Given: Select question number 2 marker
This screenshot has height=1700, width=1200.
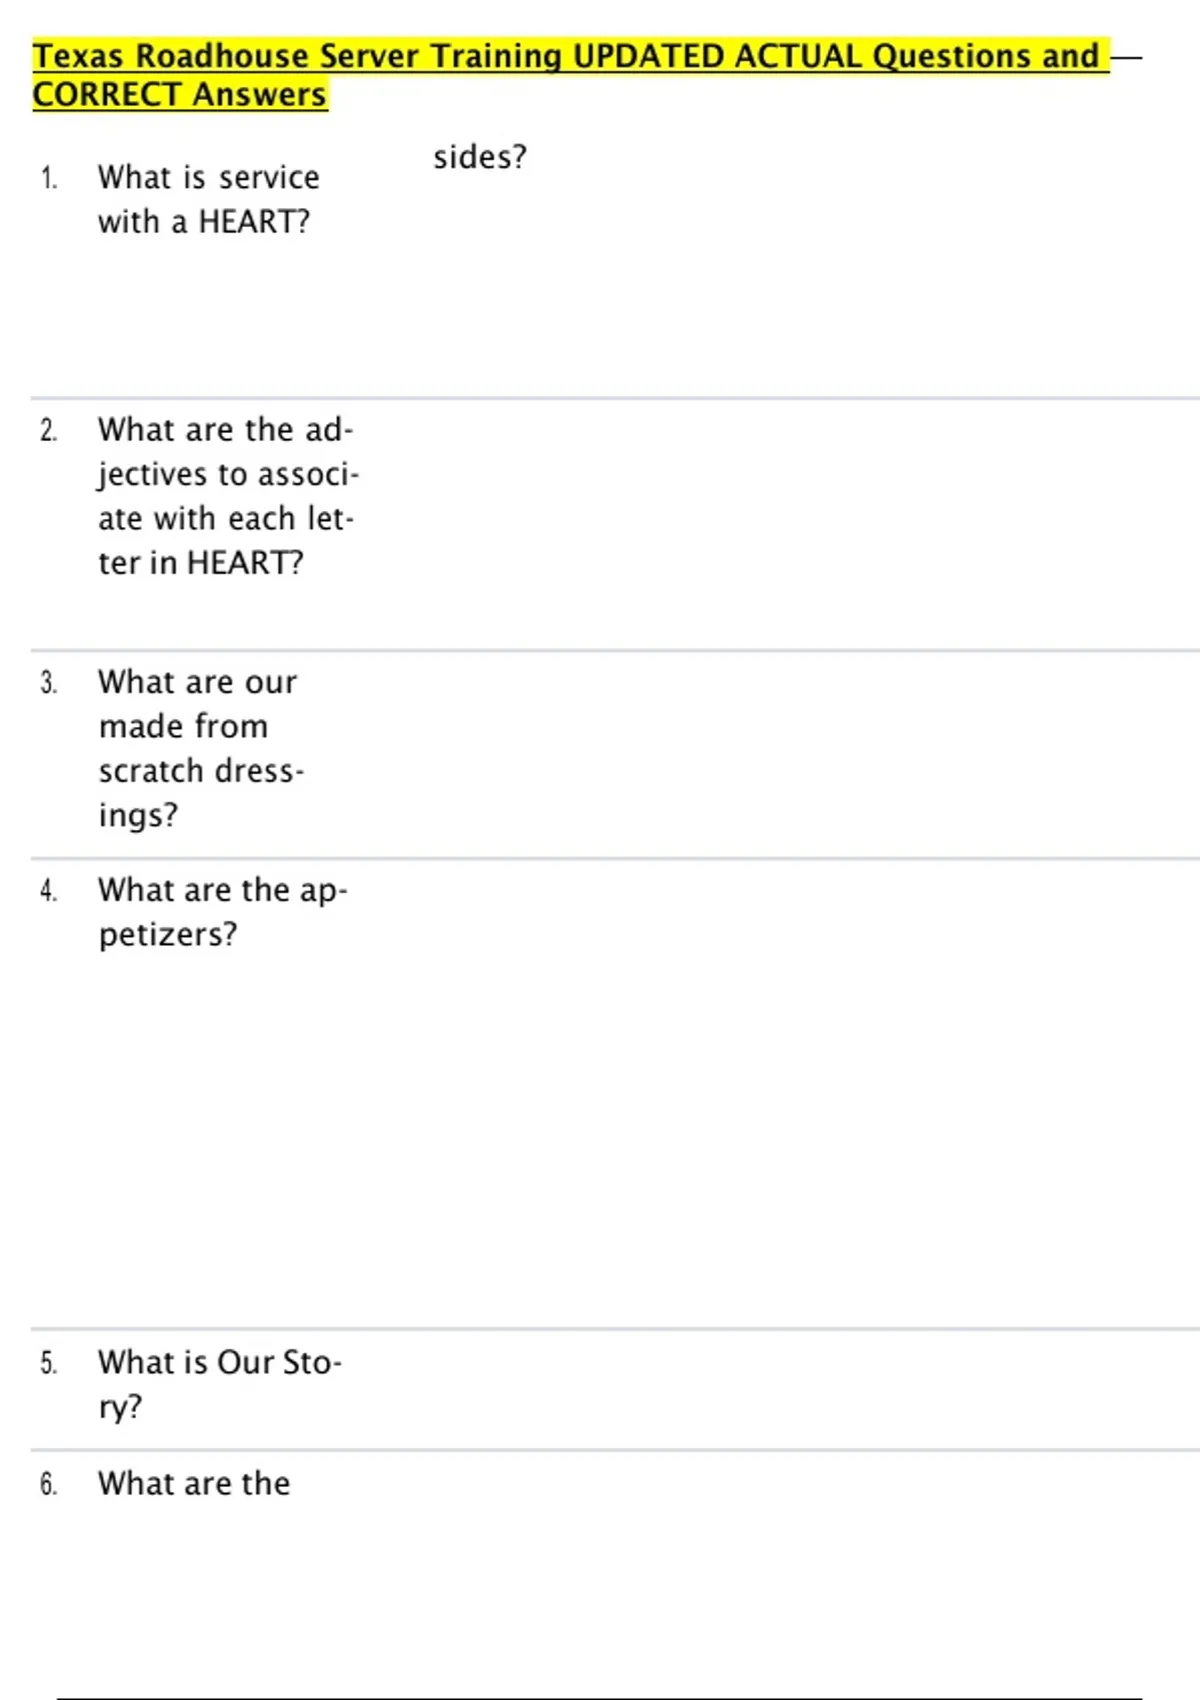Looking at the screenshot, I should [x=49, y=431].
